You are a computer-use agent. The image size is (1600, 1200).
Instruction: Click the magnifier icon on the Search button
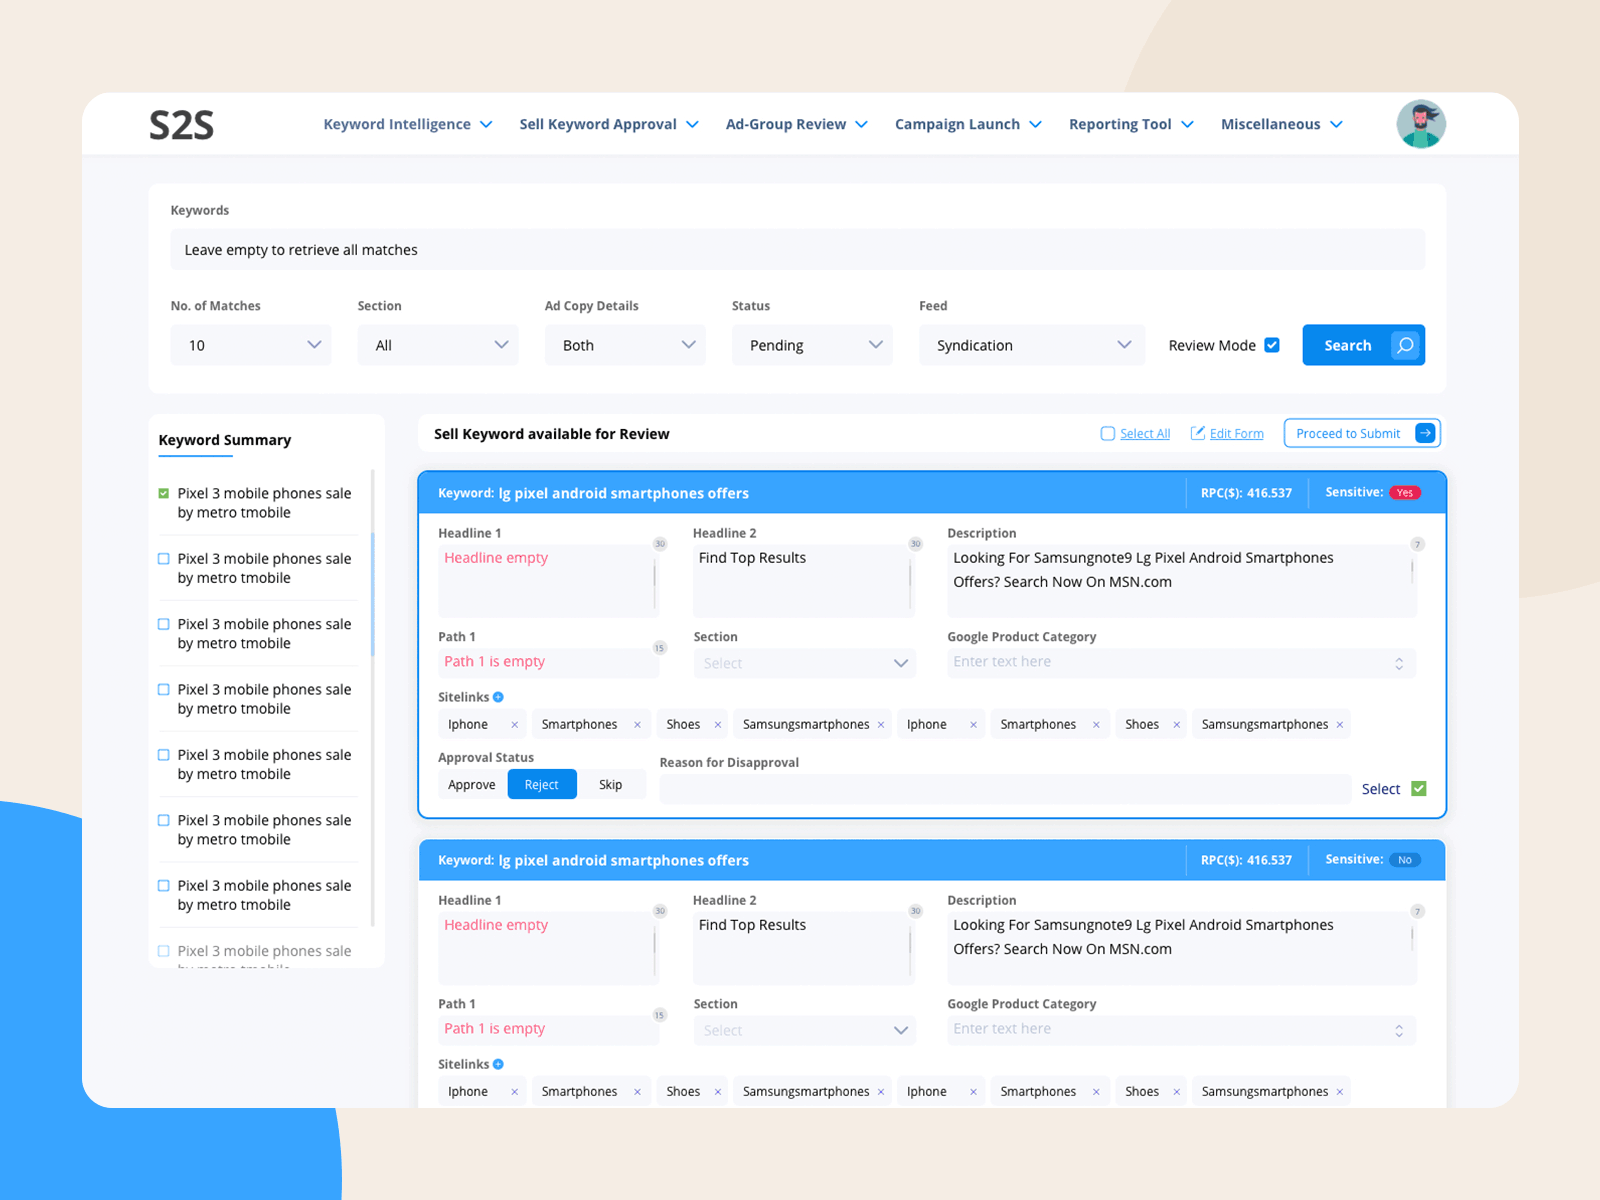point(1406,345)
